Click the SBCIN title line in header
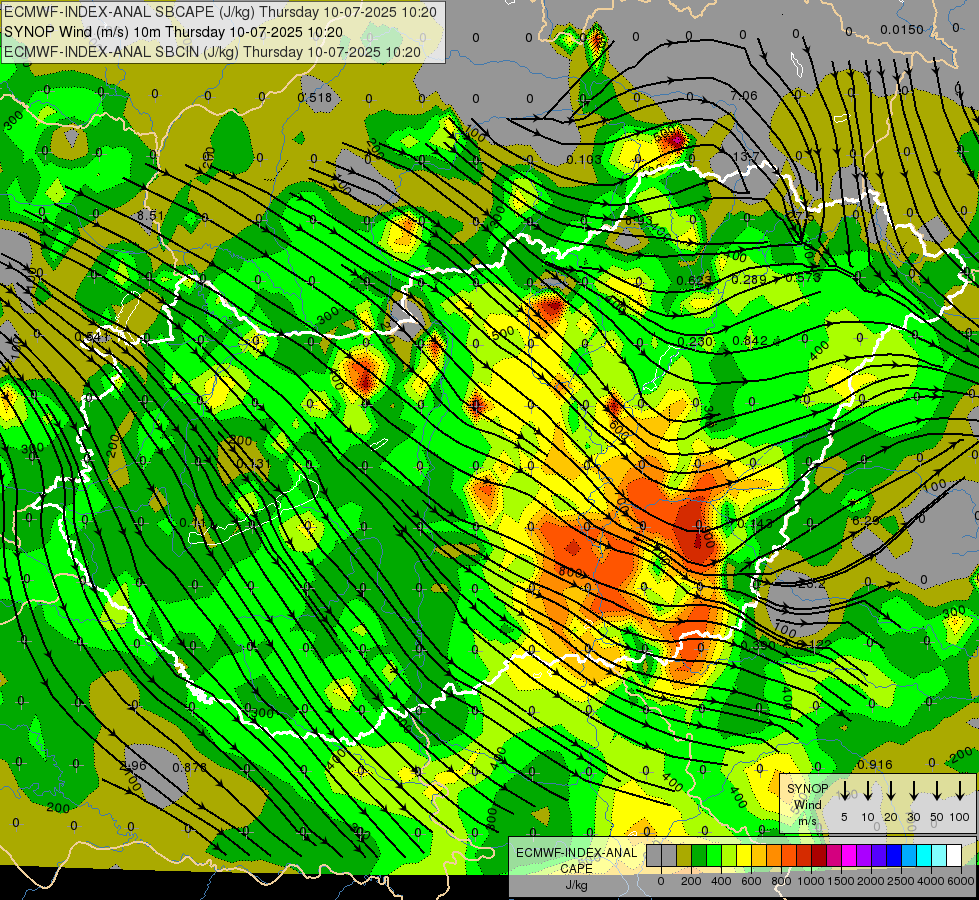This screenshot has width=979, height=900. pos(212,52)
